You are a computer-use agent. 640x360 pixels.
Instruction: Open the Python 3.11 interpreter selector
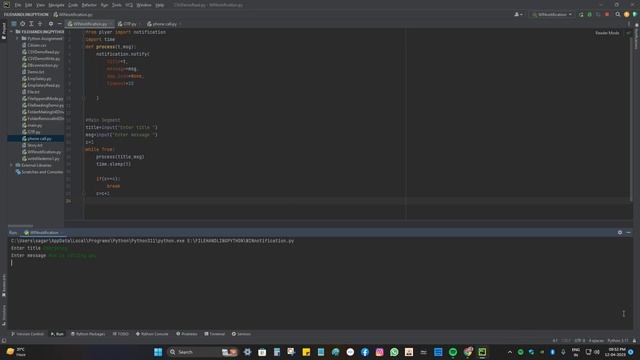click(618, 340)
